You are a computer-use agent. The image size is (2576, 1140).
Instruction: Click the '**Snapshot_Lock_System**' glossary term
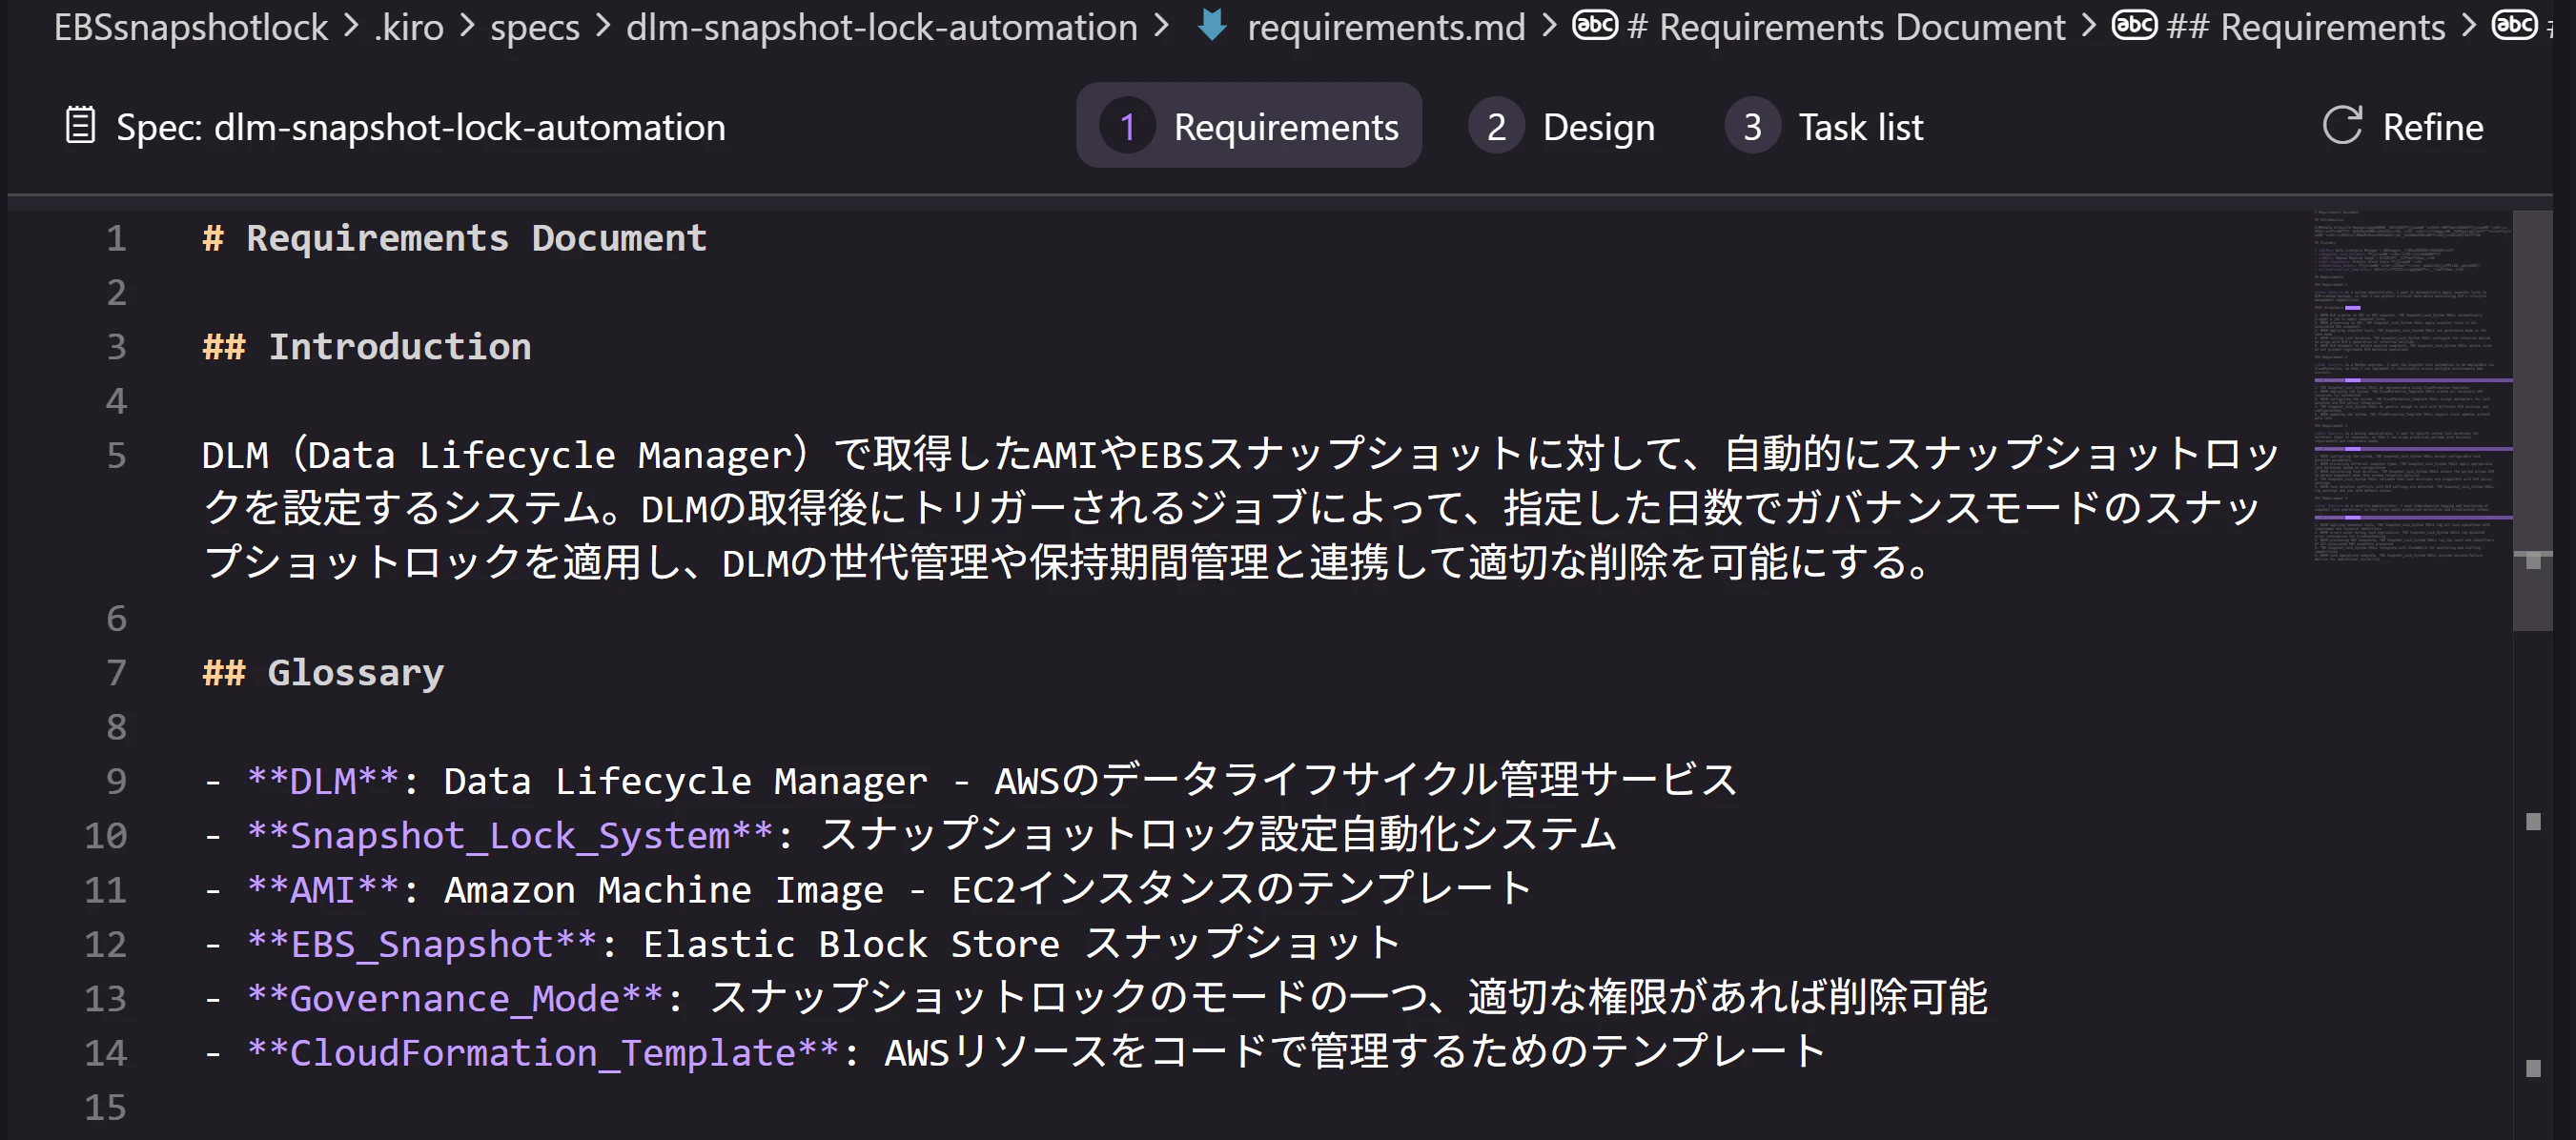click(509, 834)
